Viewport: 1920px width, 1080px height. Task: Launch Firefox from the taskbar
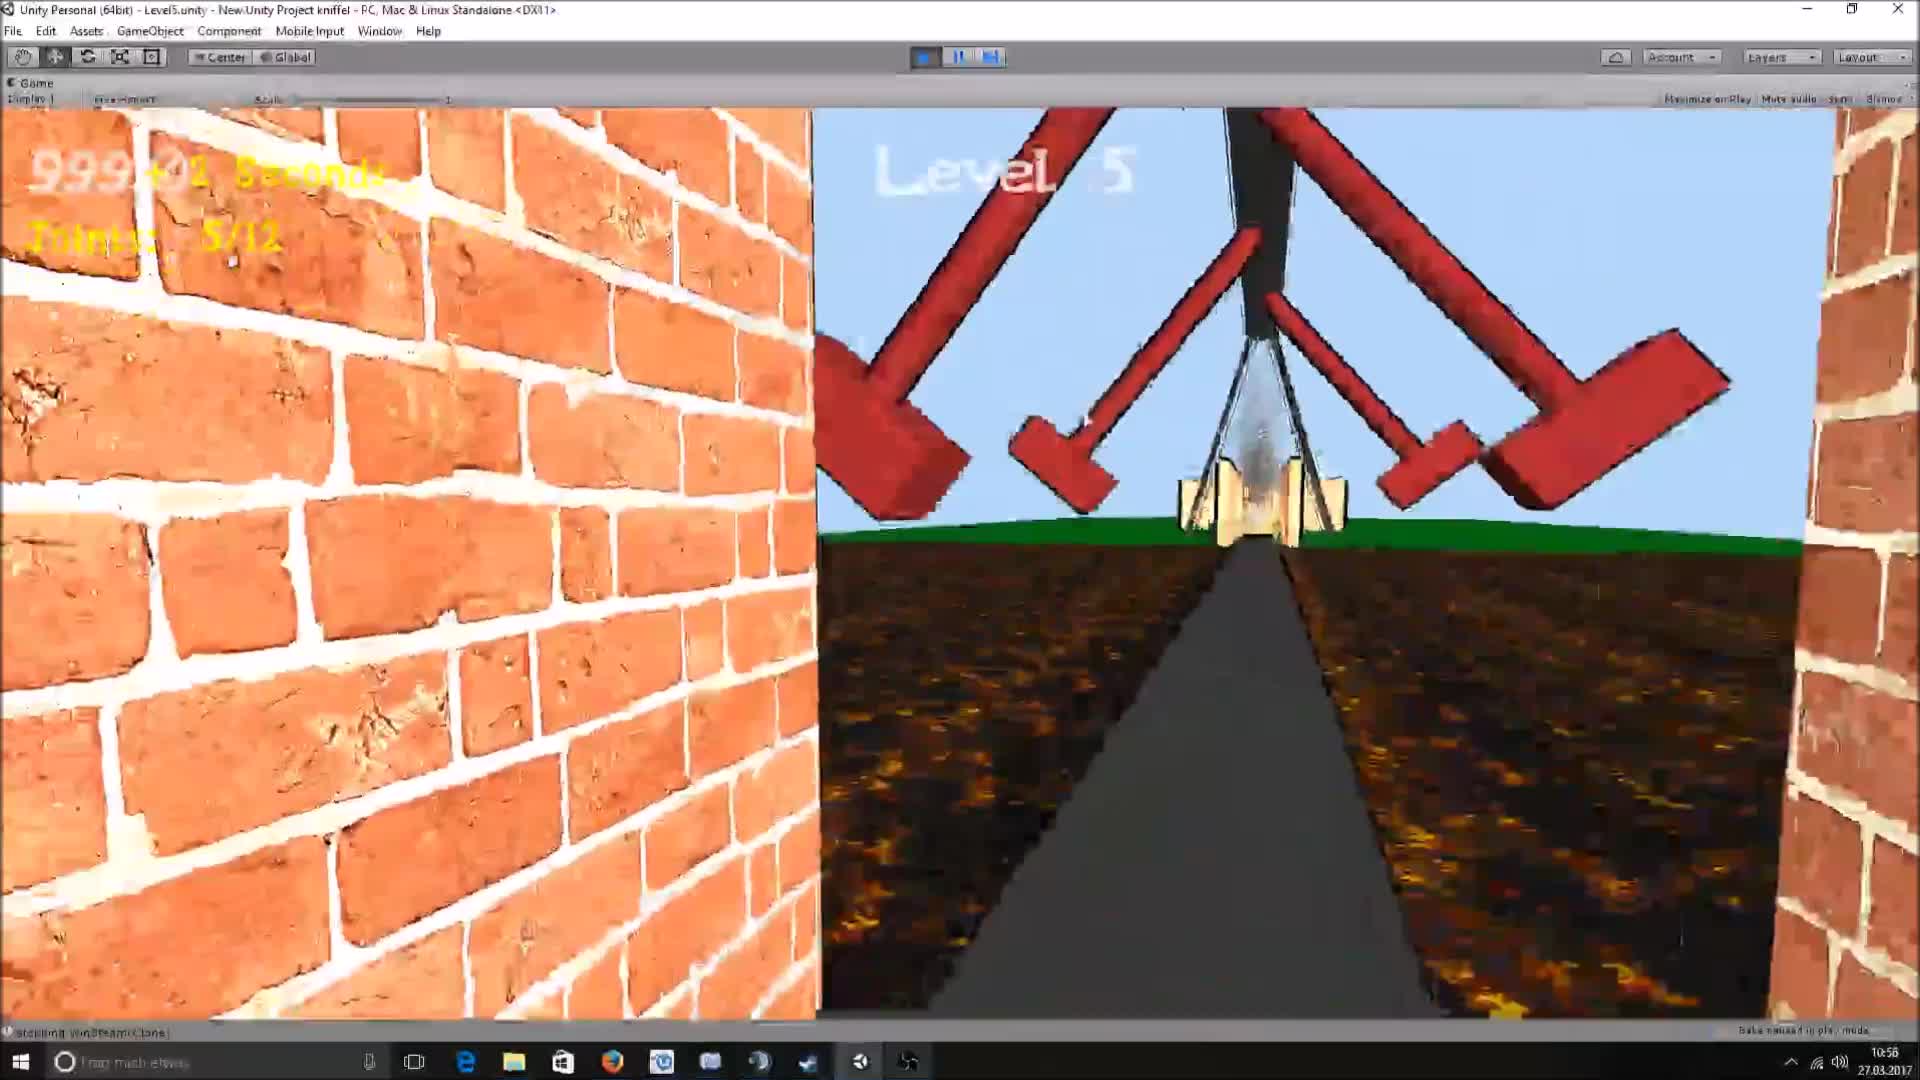coord(613,1062)
